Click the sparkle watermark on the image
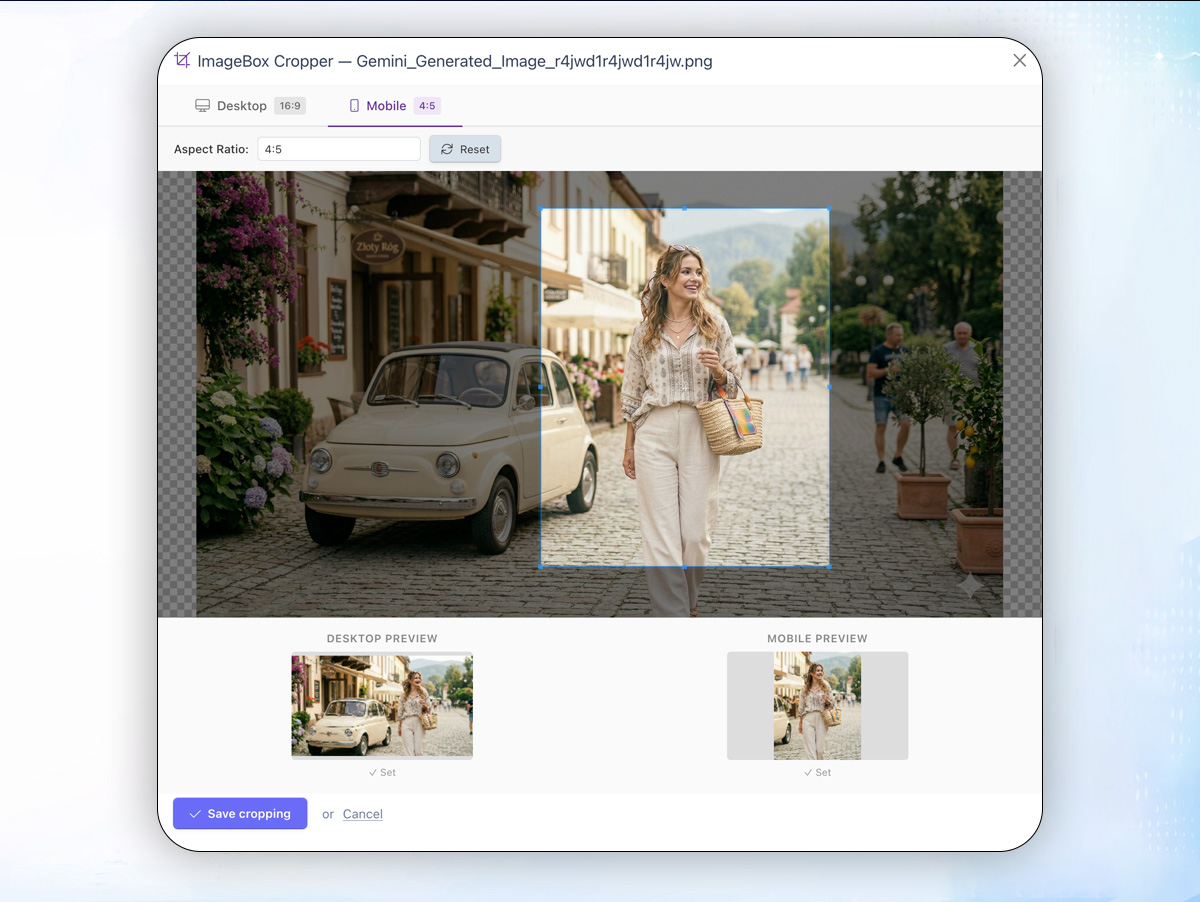 (x=970, y=586)
